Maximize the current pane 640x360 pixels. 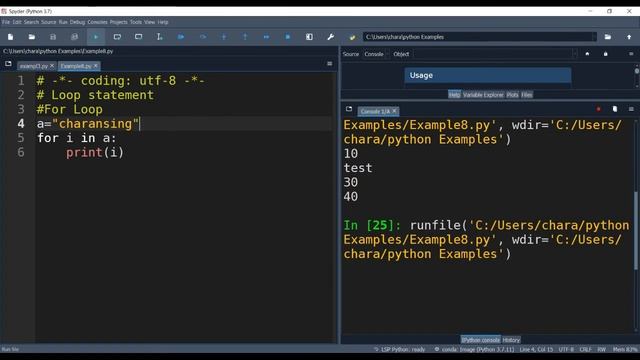point(309,37)
